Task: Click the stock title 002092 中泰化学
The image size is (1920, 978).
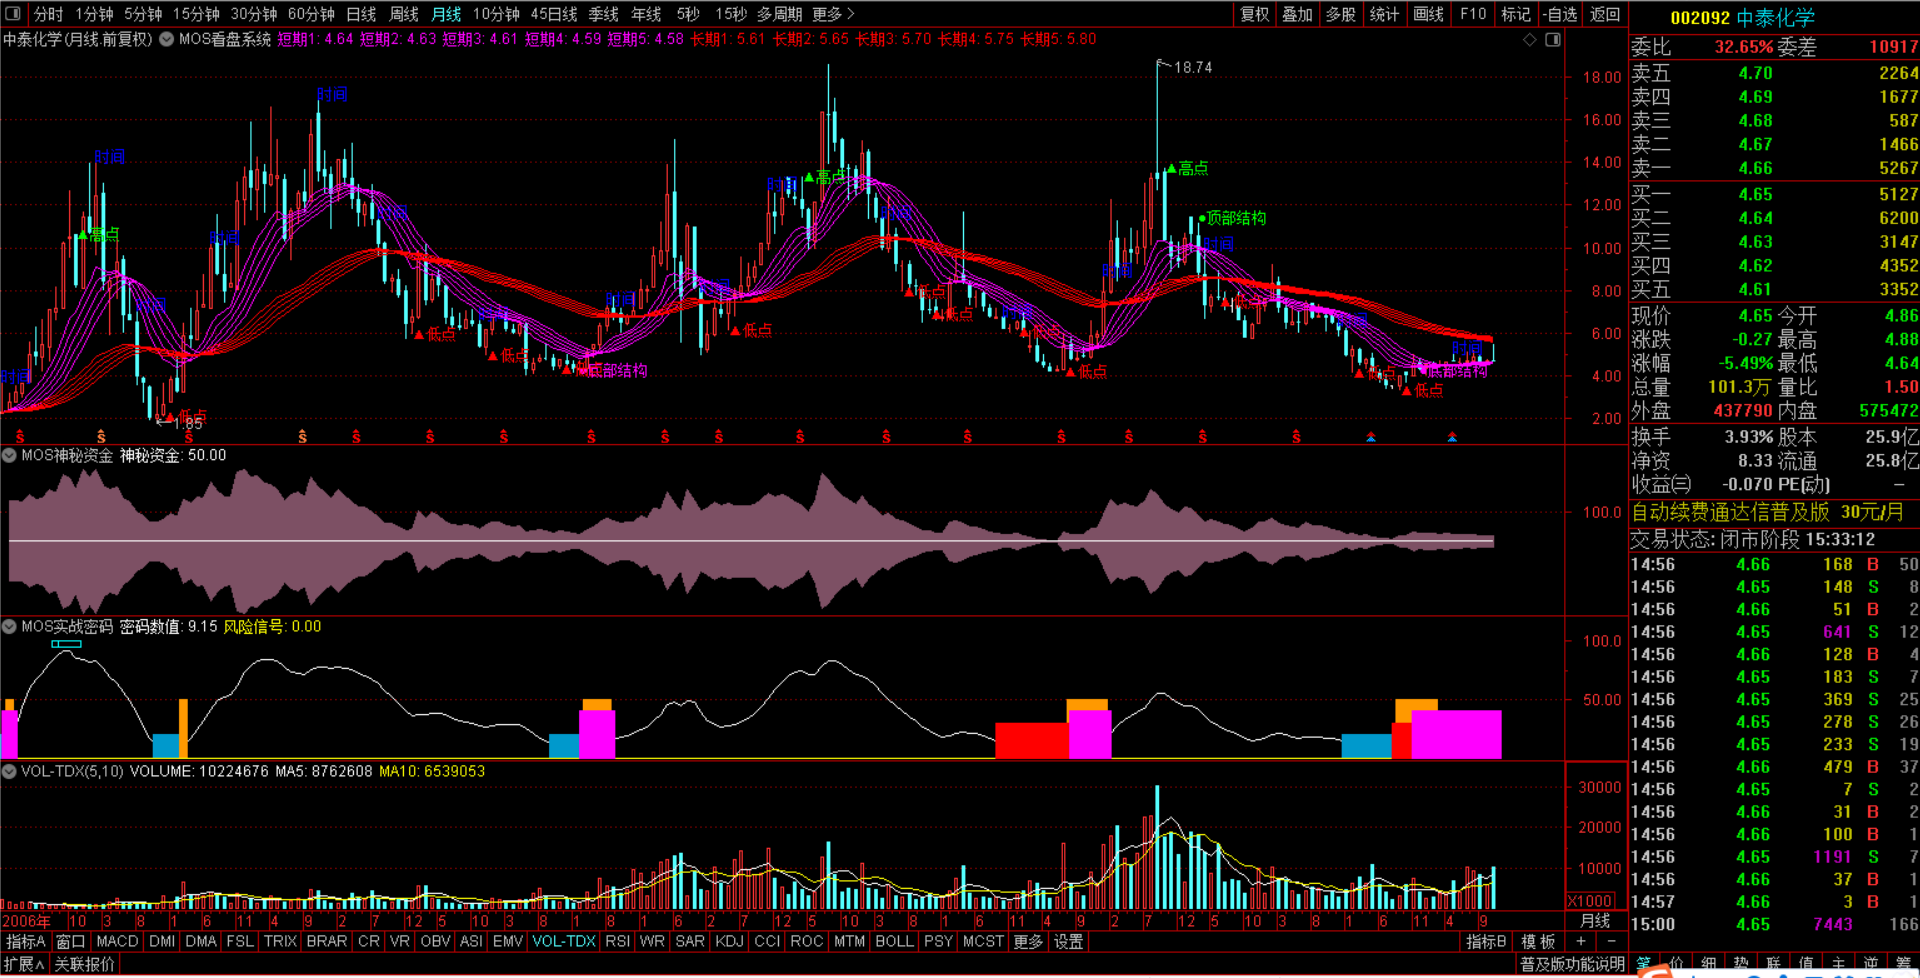Action: point(1742,18)
